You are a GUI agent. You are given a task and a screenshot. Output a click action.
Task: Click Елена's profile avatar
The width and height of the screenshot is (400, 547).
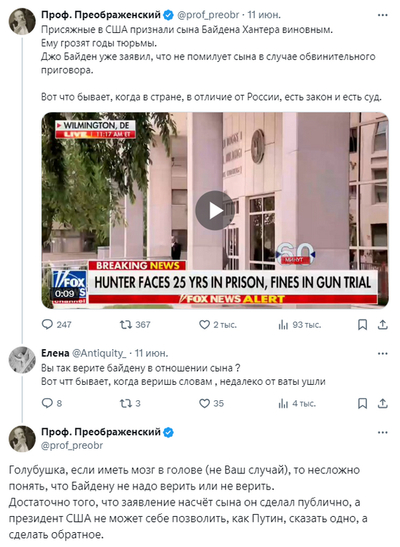[x=22, y=360]
